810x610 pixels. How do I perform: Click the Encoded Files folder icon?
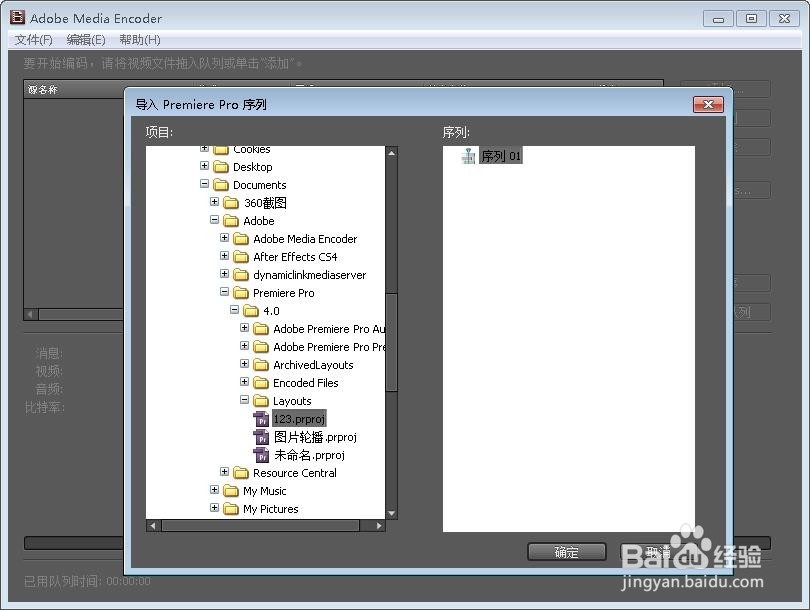point(261,383)
